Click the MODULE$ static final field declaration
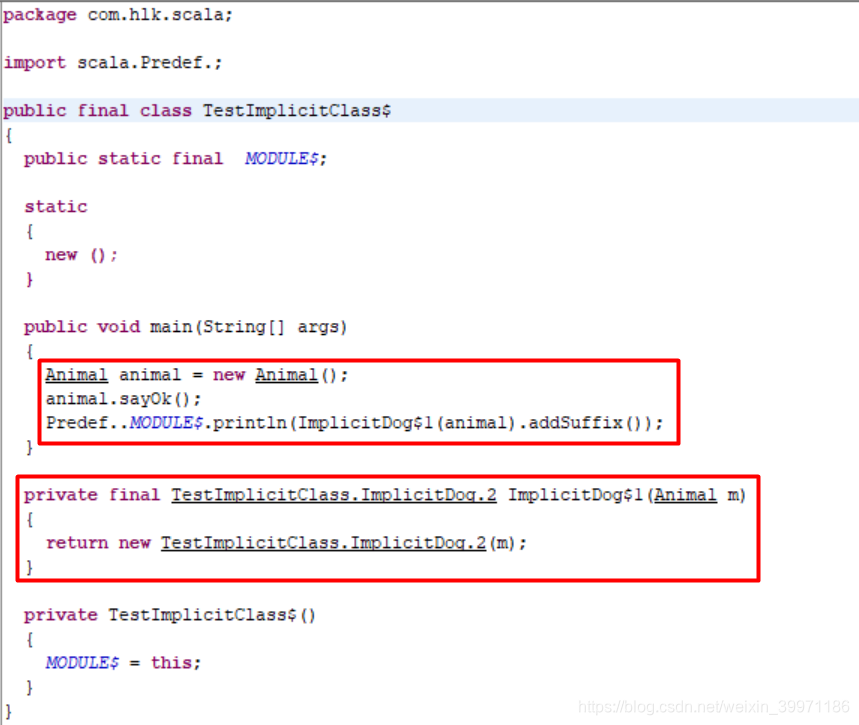The image size is (859, 725). pyautogui.click(x=175, y=159)
